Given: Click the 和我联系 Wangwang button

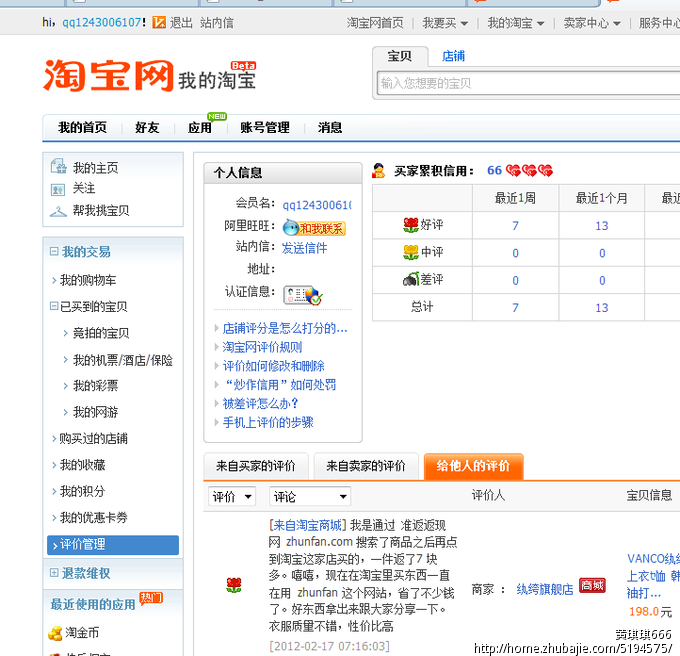Looking at the screenshot, I should (x=314, y=227).
